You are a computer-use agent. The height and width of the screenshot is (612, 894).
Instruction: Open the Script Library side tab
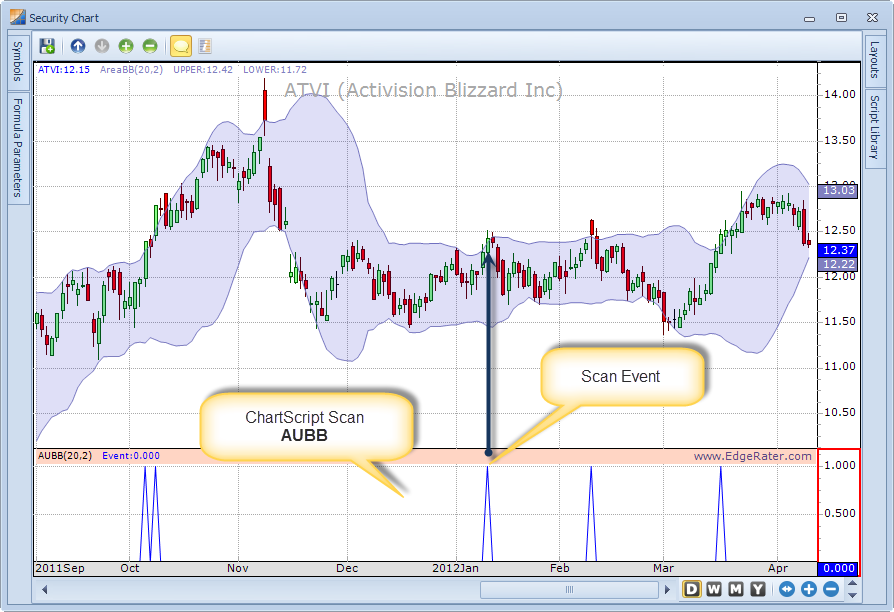(x=874, y=127)
